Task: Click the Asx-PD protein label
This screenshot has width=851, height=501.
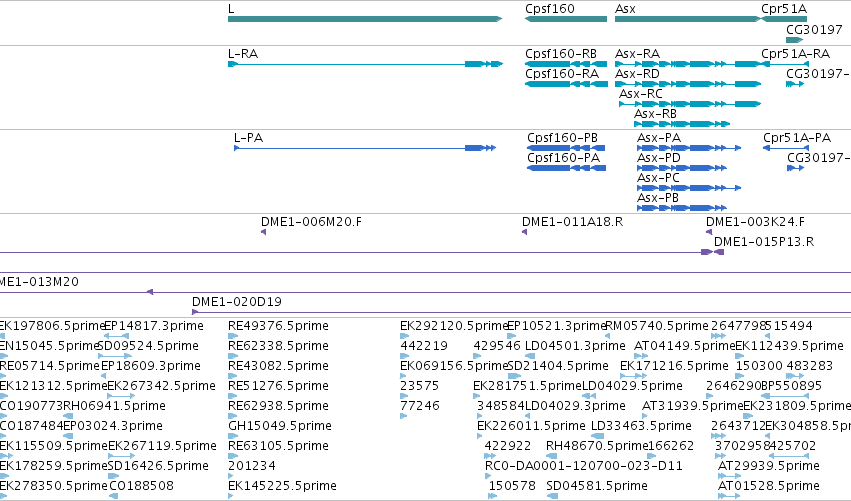Action: [659, 158]
